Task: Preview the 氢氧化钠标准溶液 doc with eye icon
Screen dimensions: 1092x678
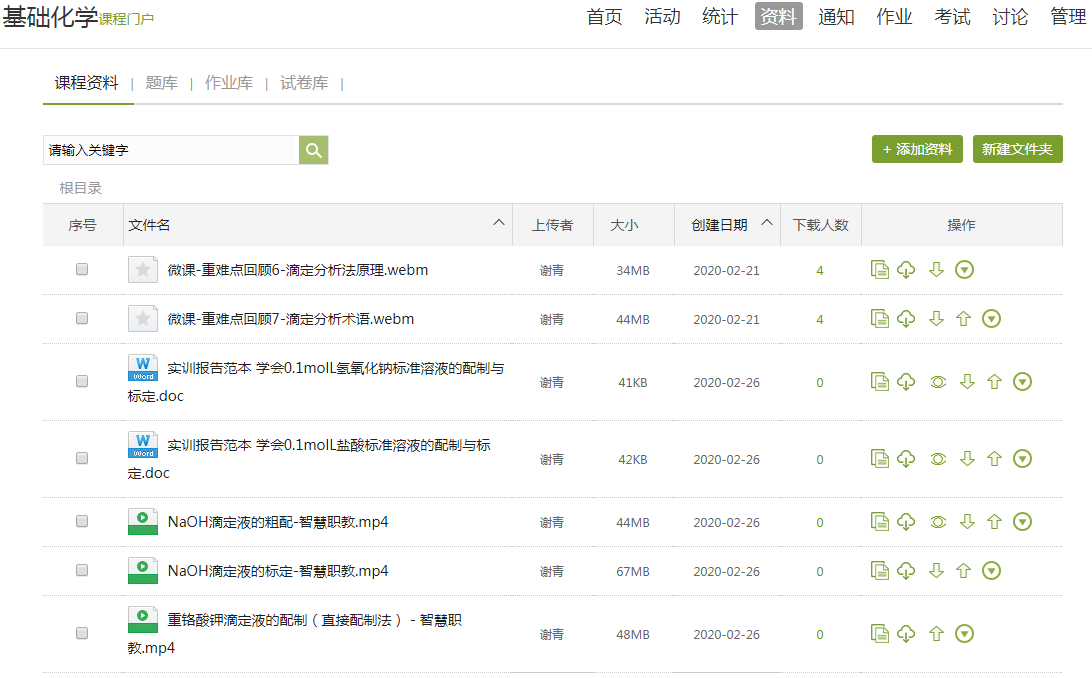Action: 938,382
